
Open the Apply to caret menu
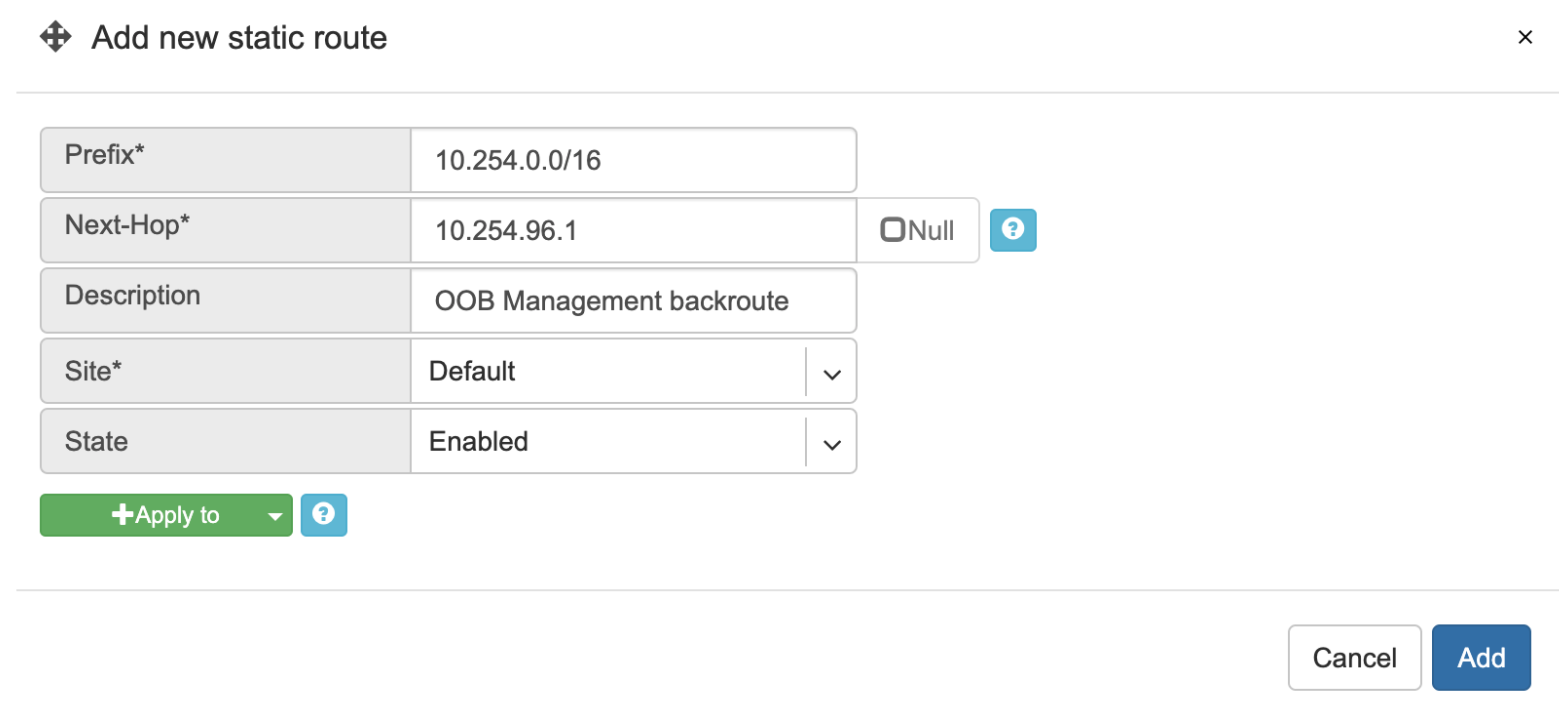tap(274, 516)
